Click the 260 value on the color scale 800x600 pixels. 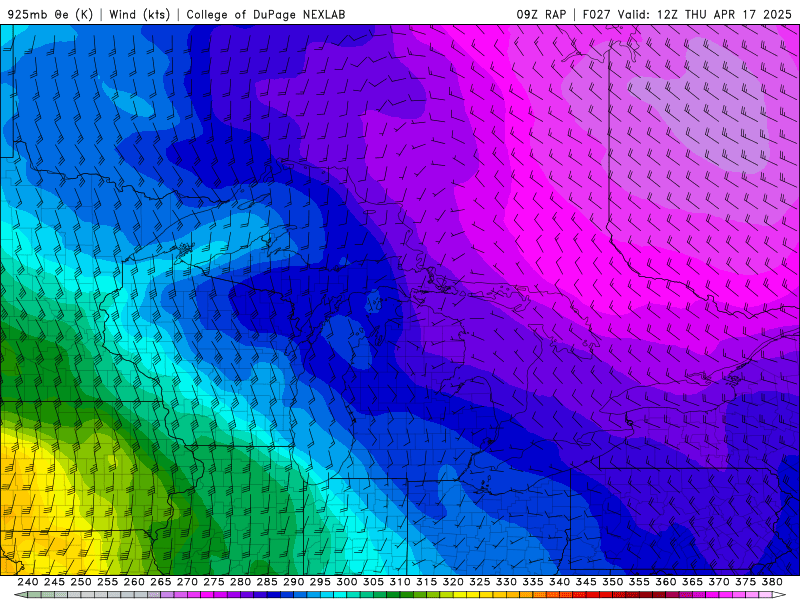coord(134,582)
